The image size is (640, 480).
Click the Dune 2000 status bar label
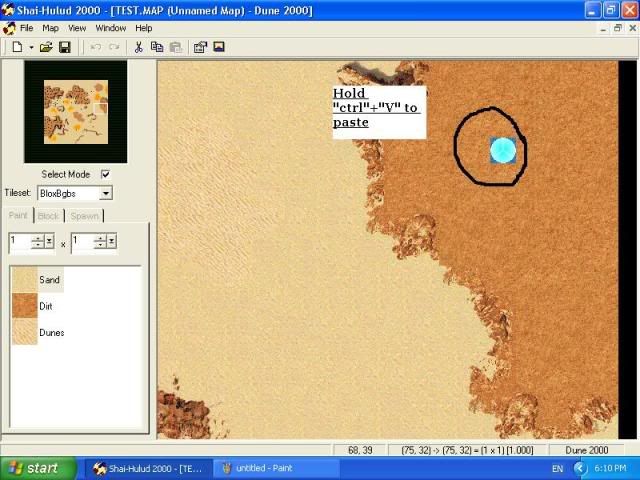pos(587,450)
